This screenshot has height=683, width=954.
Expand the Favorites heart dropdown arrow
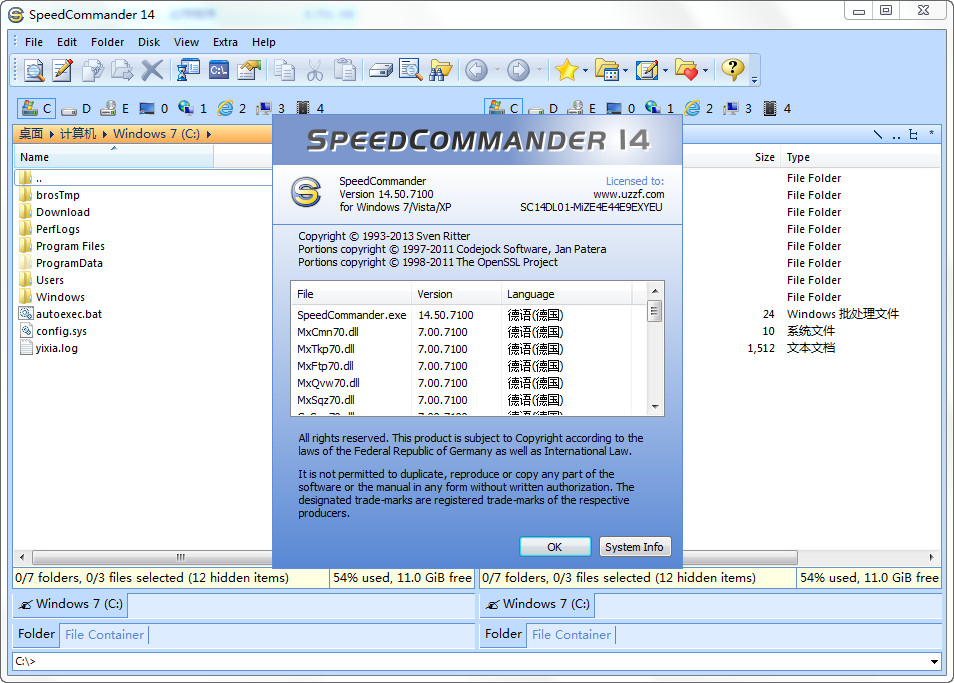pyautogui.click(x=705, y=70)
